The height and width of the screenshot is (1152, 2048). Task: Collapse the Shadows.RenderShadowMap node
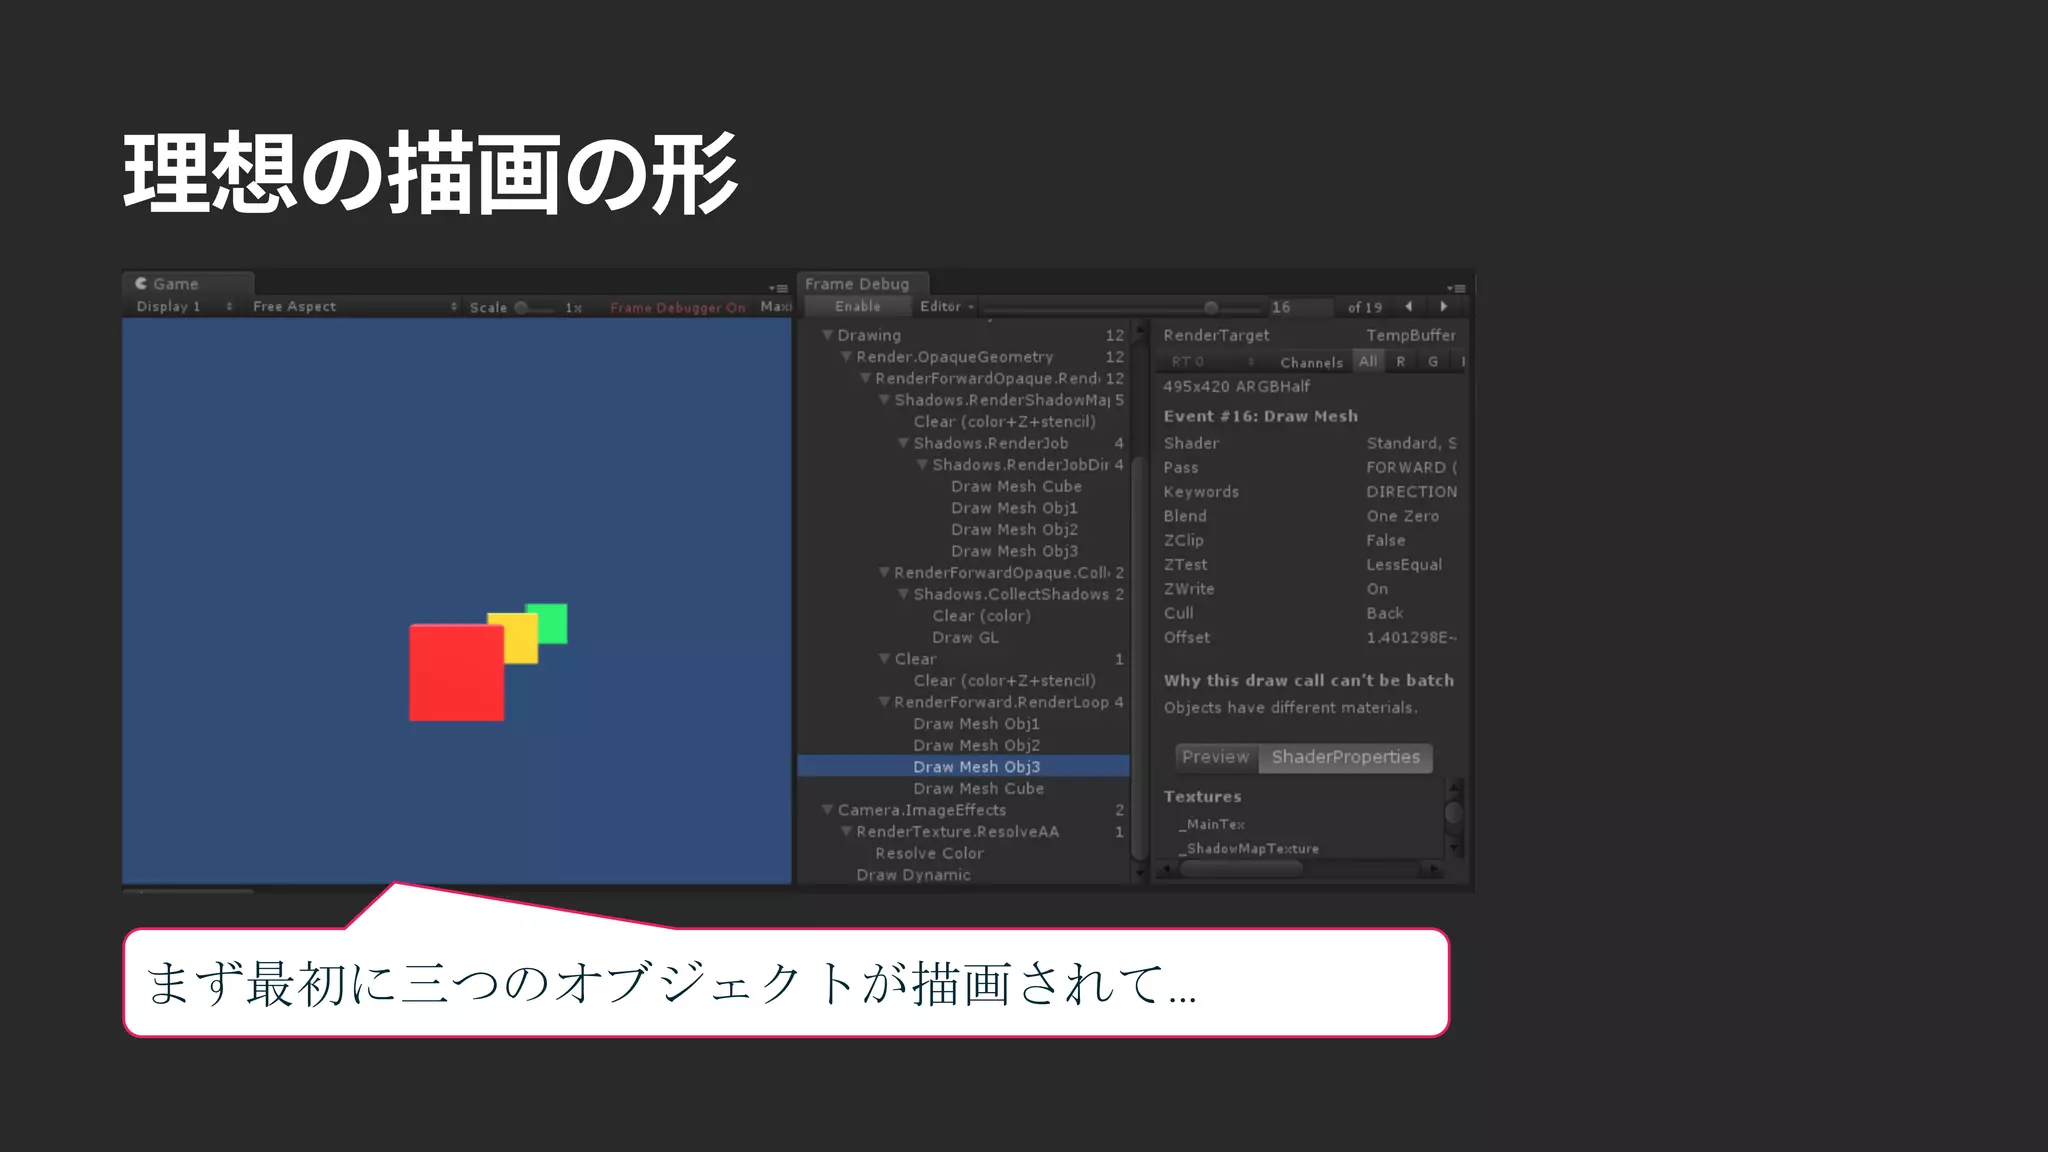tap(884, 400)
